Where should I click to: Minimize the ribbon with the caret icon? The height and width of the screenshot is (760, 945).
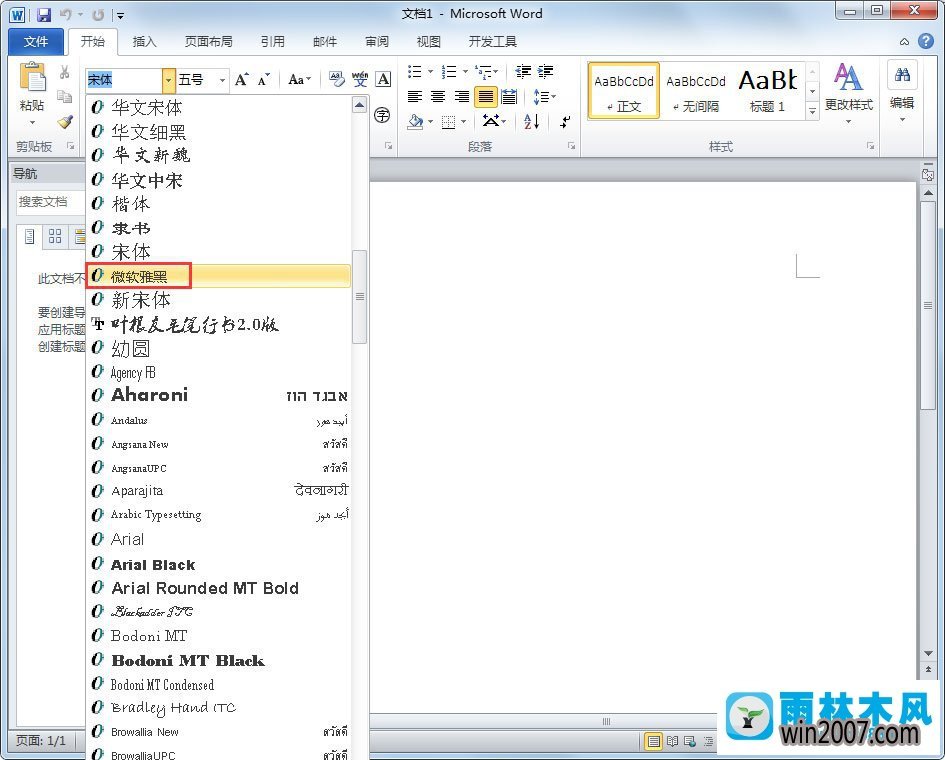(905, 42)
